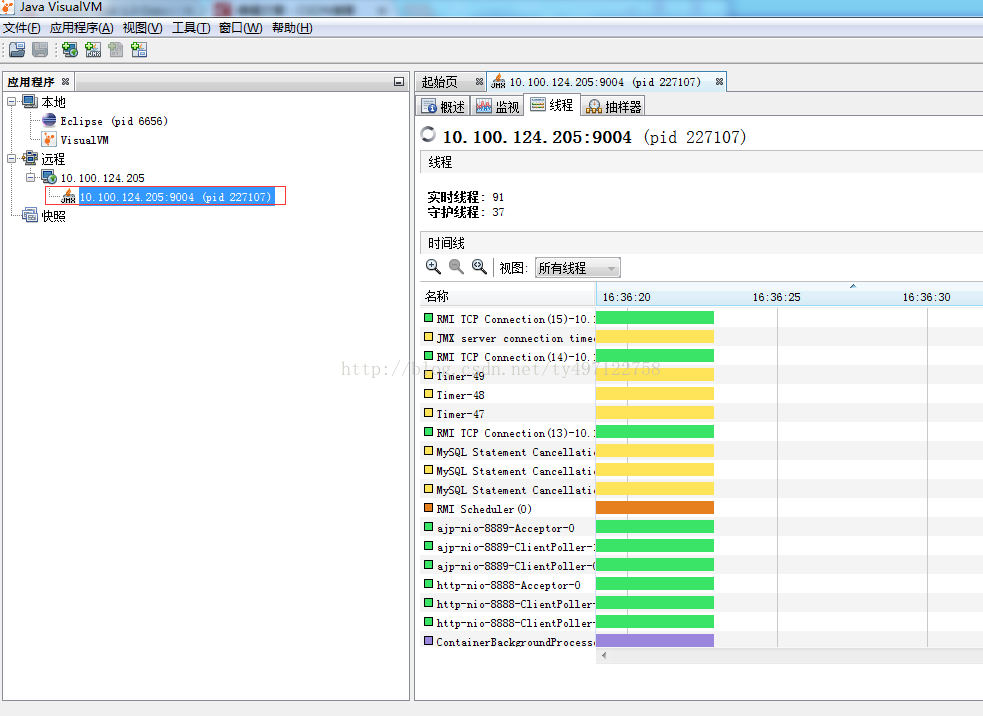983x716 pixels.
Task: Select the Threads tab
Action: click(x=552, y=105)
